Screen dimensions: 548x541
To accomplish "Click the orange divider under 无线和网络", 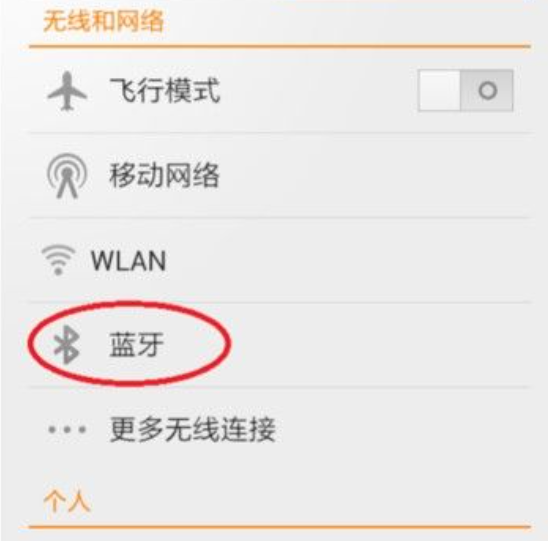I will (280, 46).
